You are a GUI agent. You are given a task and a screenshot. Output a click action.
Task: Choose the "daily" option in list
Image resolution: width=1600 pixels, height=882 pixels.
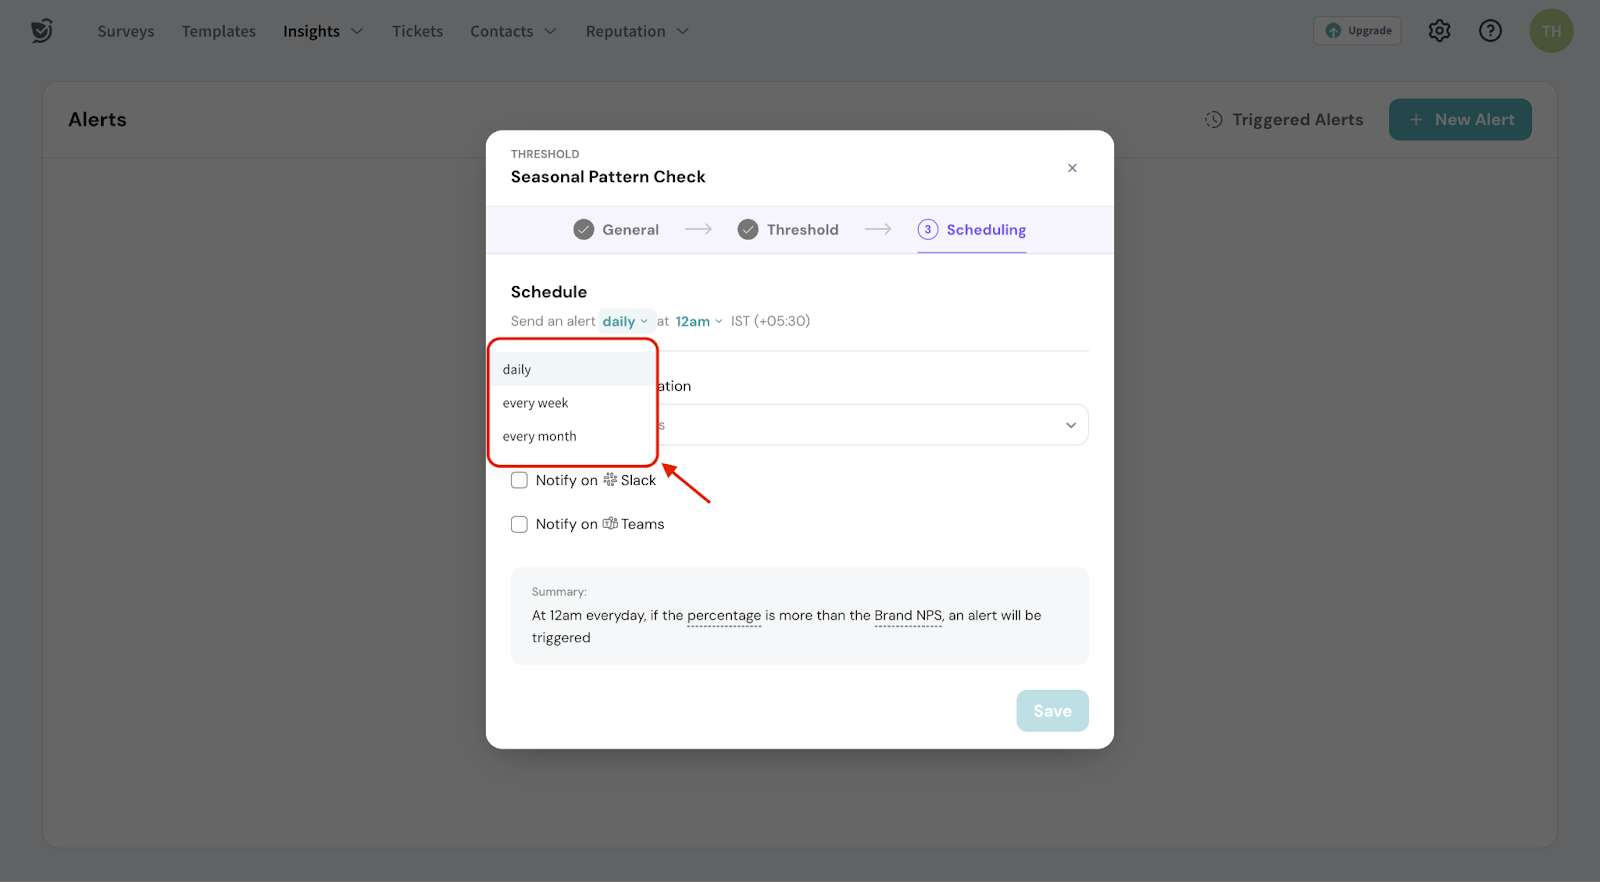(517, 369)
